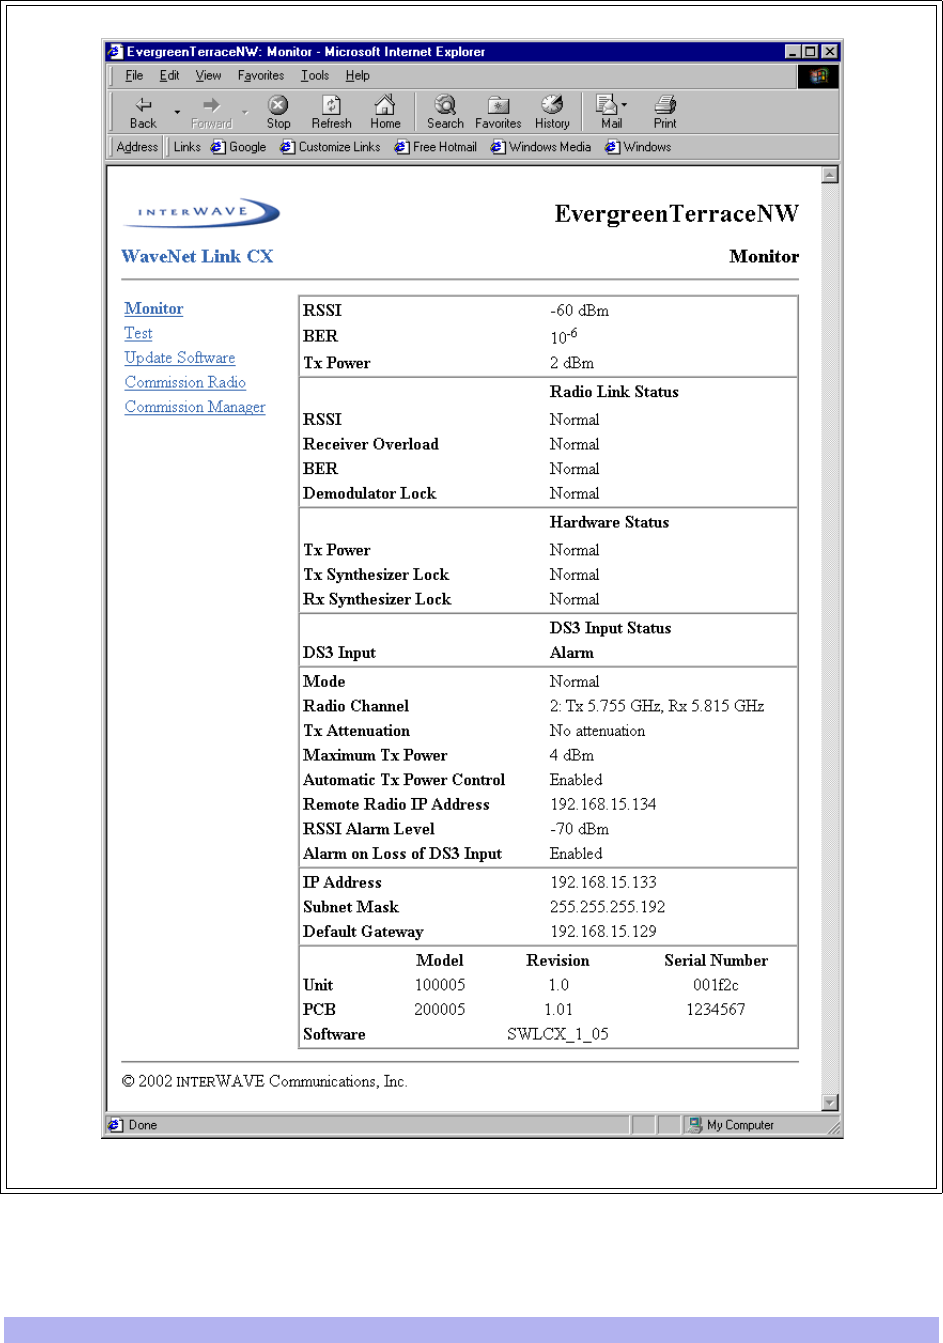Stop page loading with Stop button
The width and height of the screenshot is (943, 1343).
pos(278,112)
